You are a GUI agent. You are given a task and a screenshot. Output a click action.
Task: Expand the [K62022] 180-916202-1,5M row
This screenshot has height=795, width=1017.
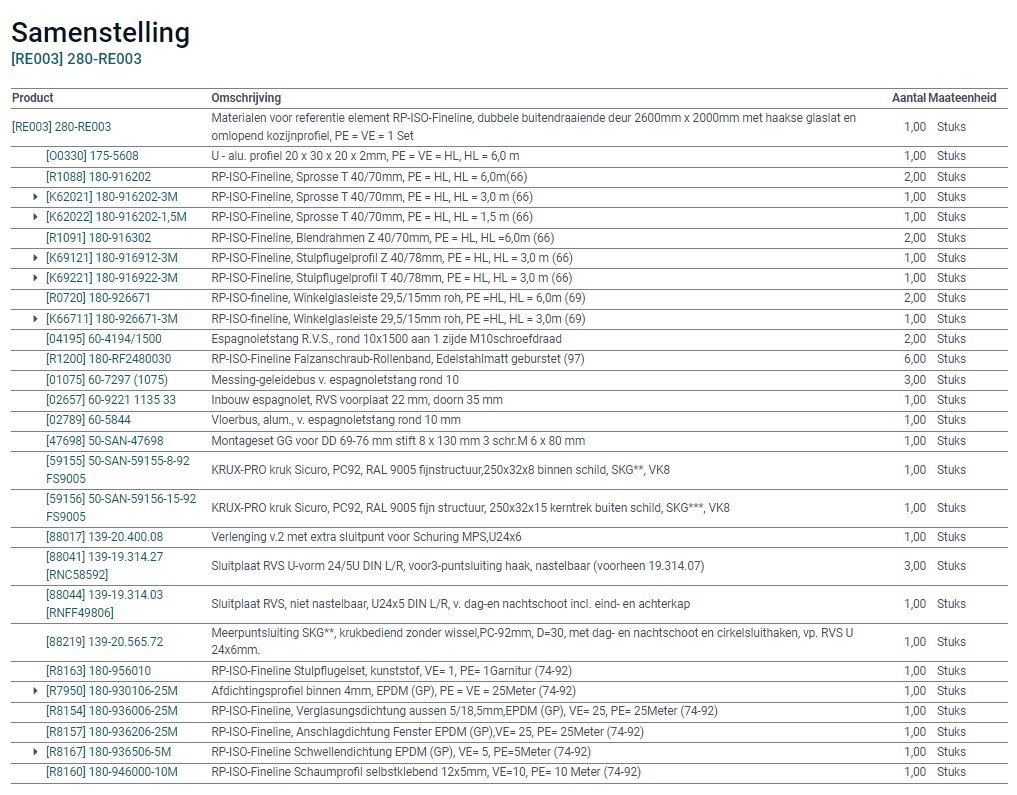pos(35,217)
